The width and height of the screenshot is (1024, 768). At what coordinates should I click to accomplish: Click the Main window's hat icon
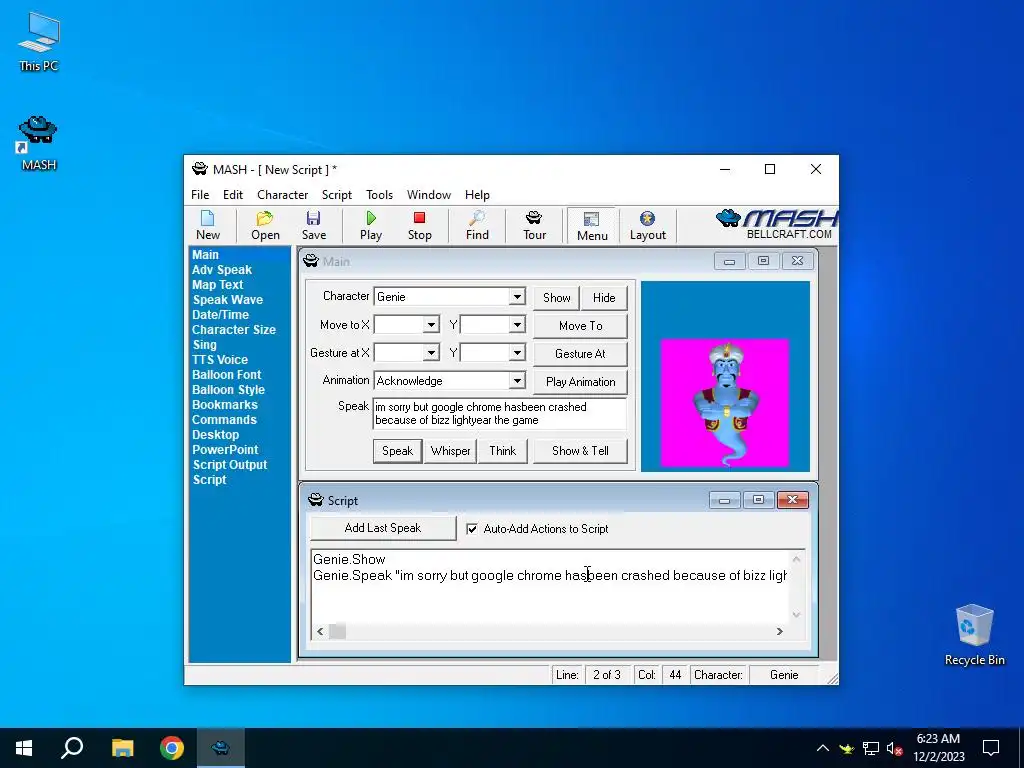311,261
